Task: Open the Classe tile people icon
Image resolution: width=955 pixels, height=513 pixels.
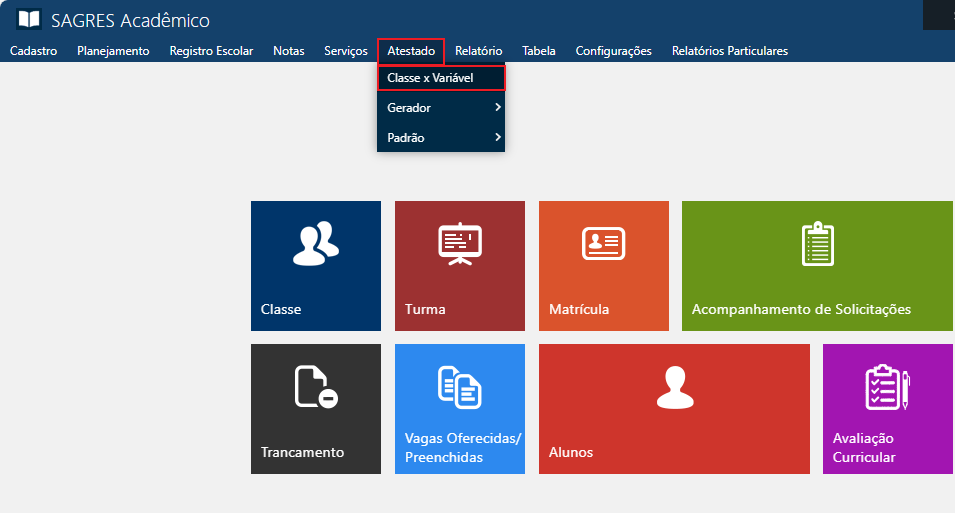Action: click(315, 244)
